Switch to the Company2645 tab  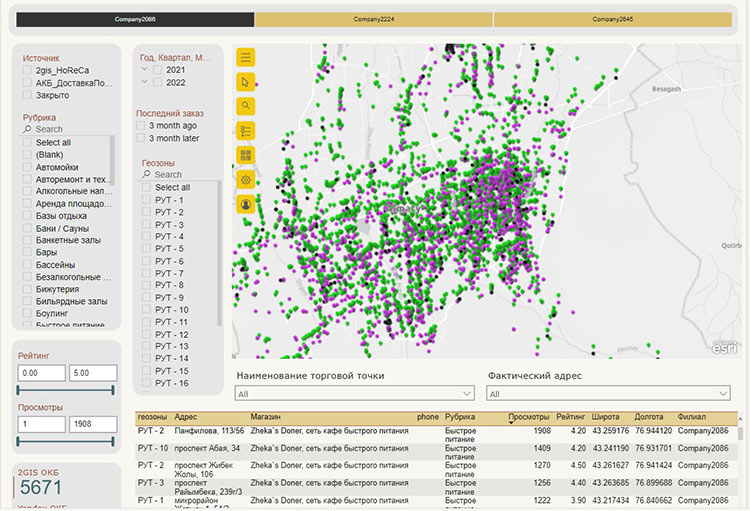[x=612, y=19]
